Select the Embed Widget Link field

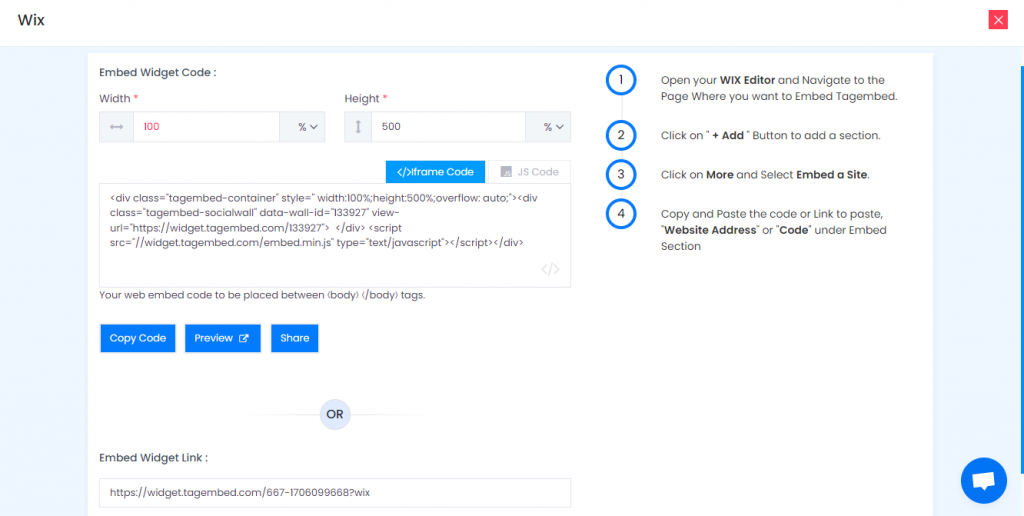pyautogui.click(x=335, y=492)
